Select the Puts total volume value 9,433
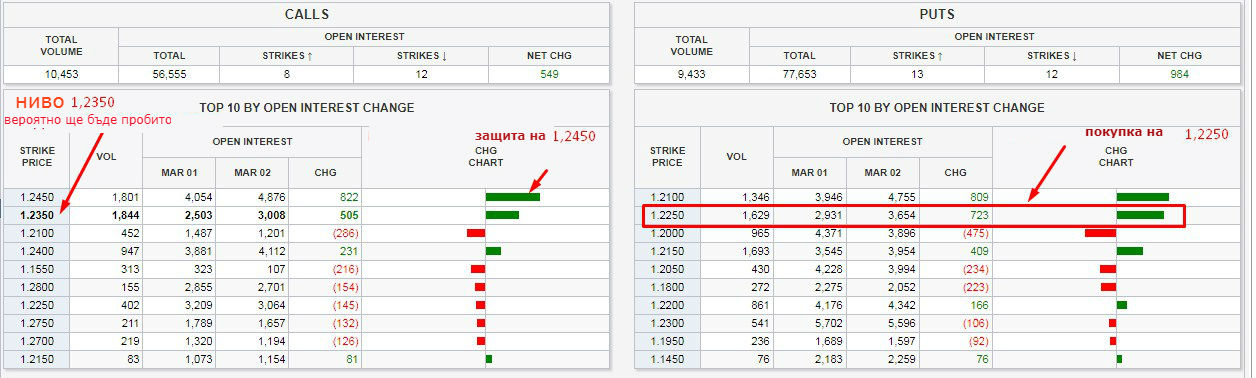Image resolution: width=1256 pixels, height=378 pixels. [x=691, y=74]
